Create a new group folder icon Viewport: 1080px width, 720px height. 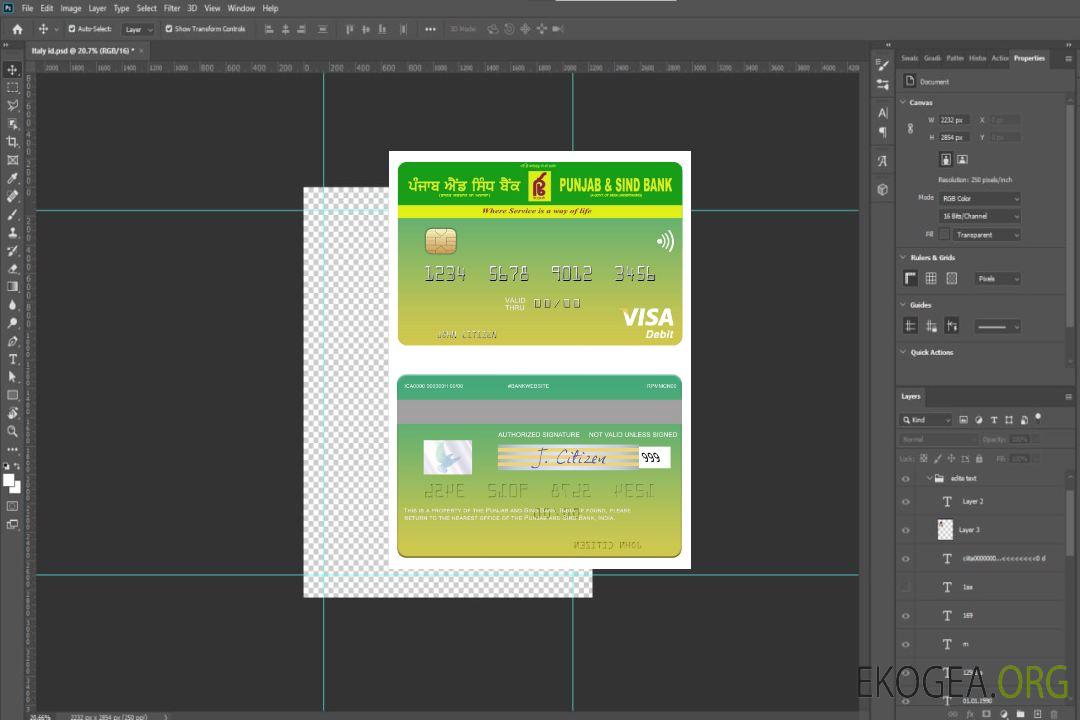tap(1020, 714)
